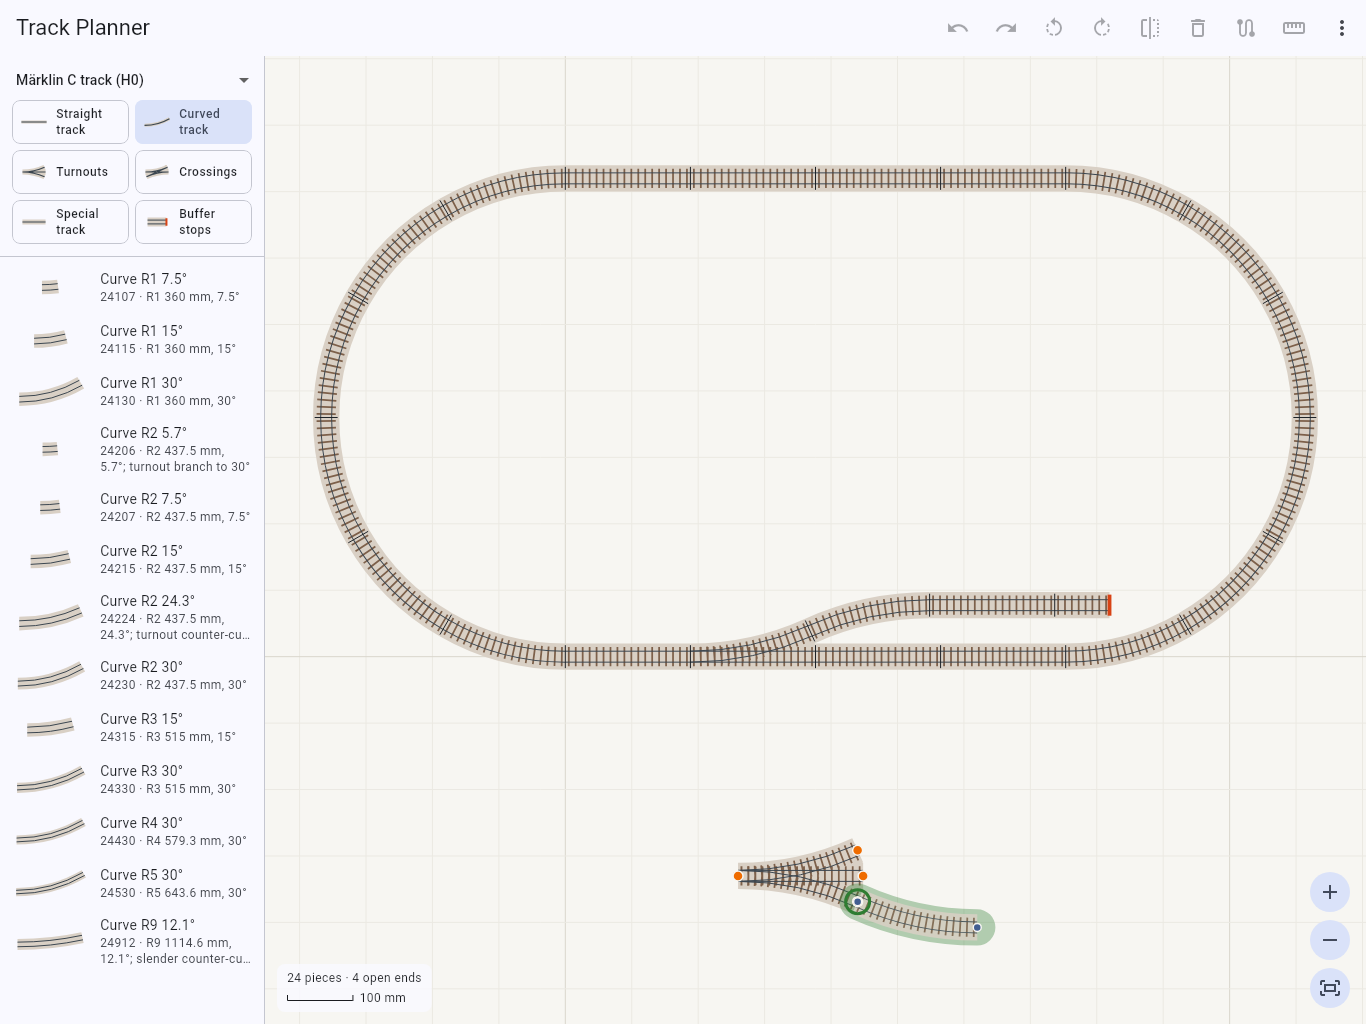Open the ruler measurement tool

pos(1294,28)
